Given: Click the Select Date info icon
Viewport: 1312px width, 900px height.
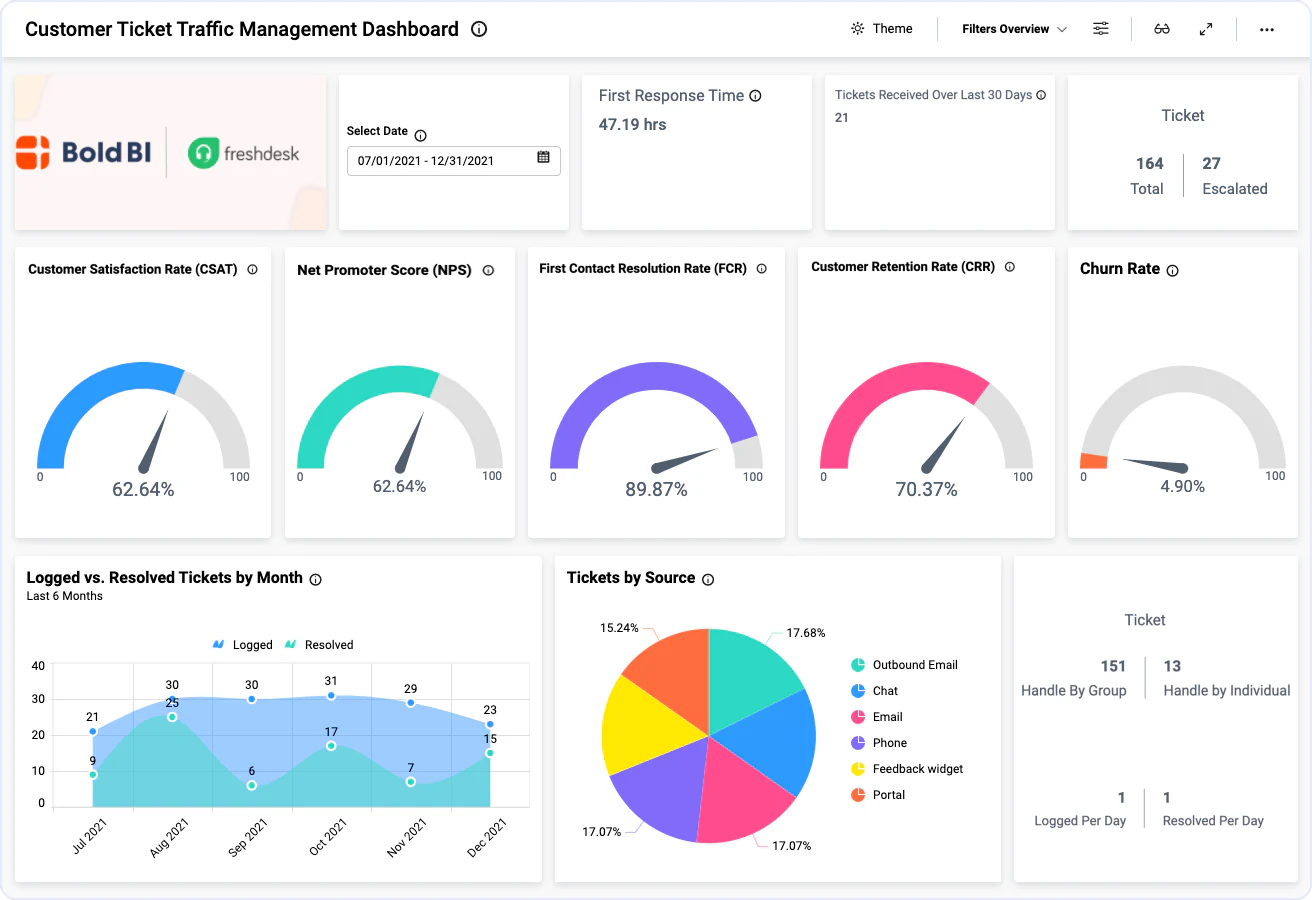Looking at the screenshot, I should point(420,135).
